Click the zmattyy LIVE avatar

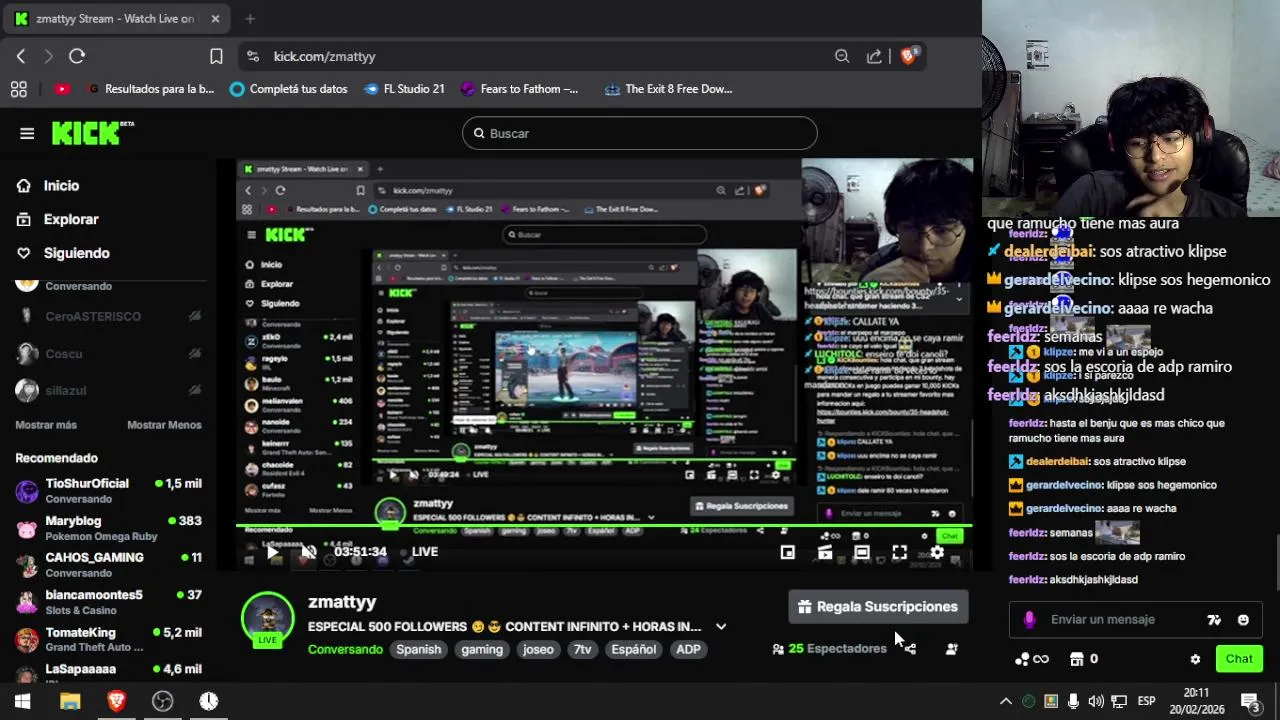[x=268, y=619]
